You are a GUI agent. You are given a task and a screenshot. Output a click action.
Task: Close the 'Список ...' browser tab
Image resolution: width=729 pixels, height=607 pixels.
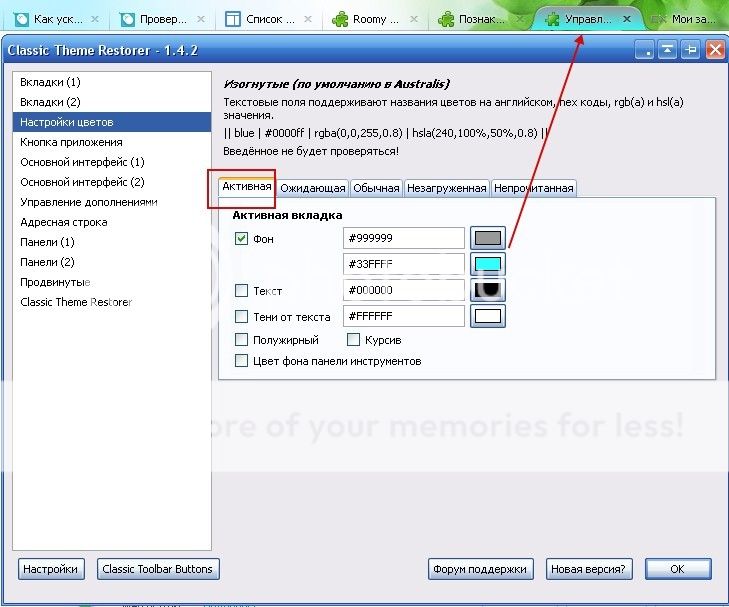coord(308,19)
